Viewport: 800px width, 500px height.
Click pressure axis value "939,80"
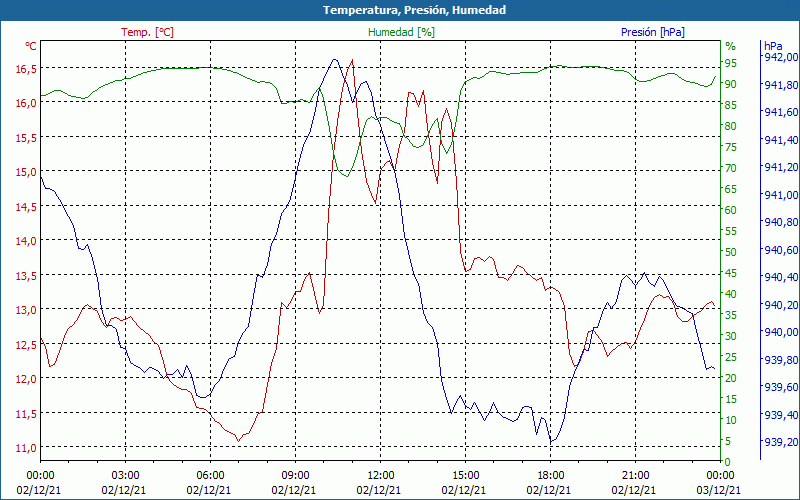781,360
